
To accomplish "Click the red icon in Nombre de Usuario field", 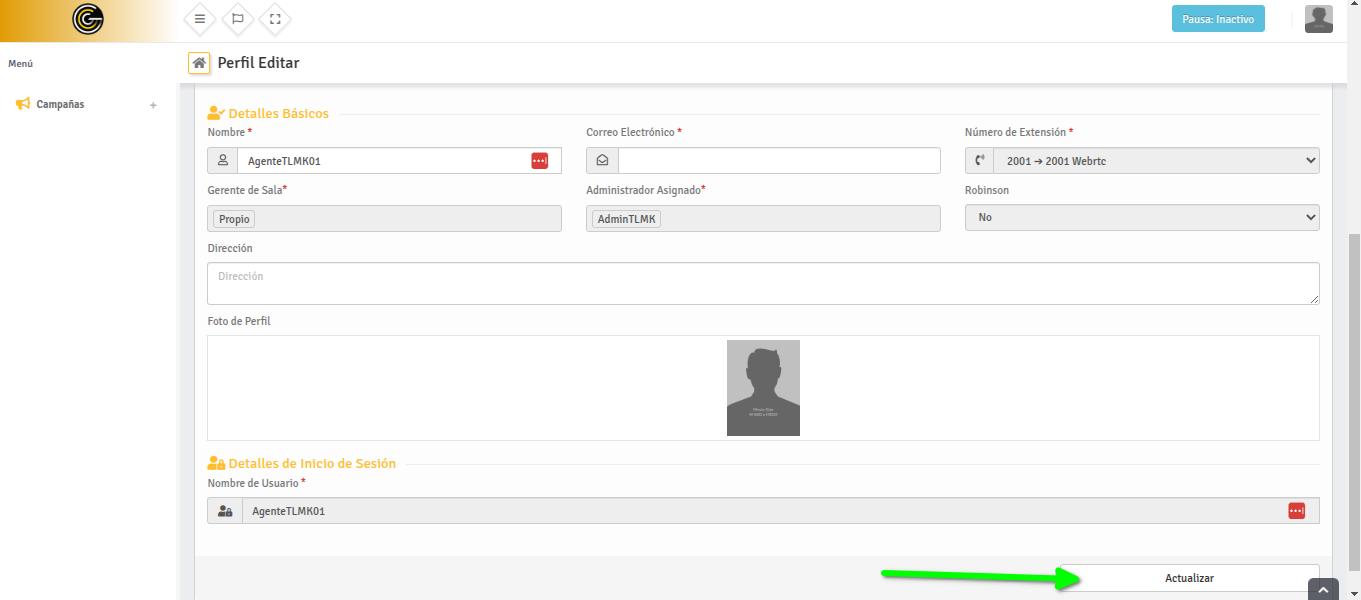I will click(1296, 511).
